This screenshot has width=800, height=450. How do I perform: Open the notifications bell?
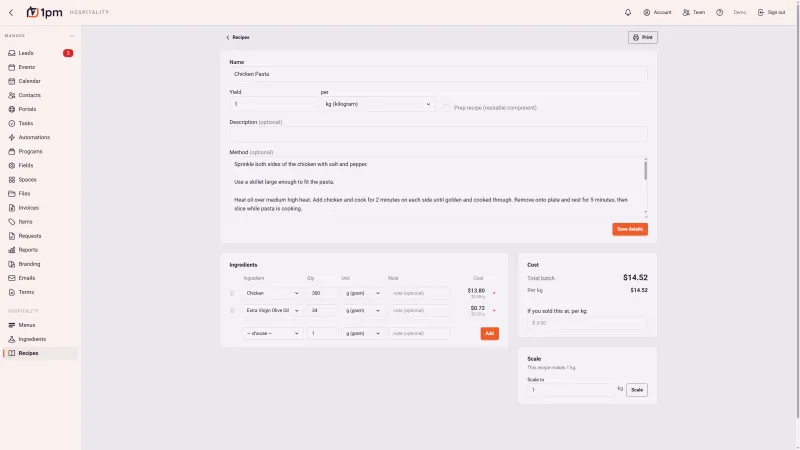point(628,12)
